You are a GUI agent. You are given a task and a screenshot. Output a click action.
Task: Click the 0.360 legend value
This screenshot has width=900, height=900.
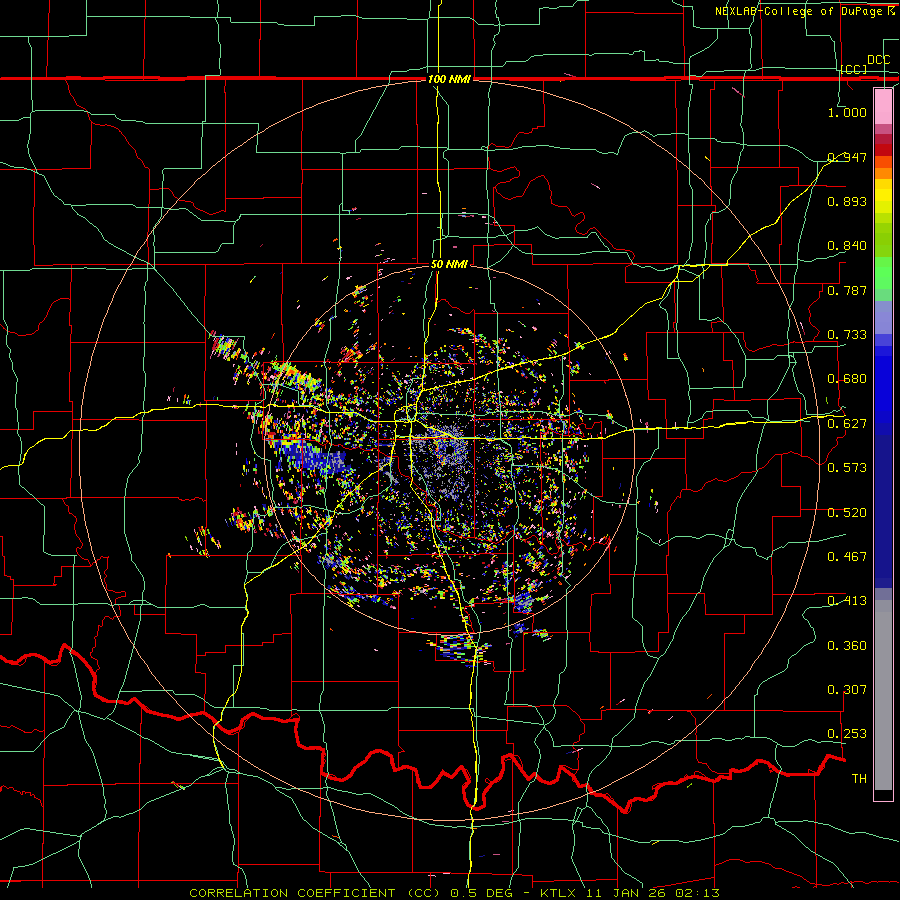(847, 646)
